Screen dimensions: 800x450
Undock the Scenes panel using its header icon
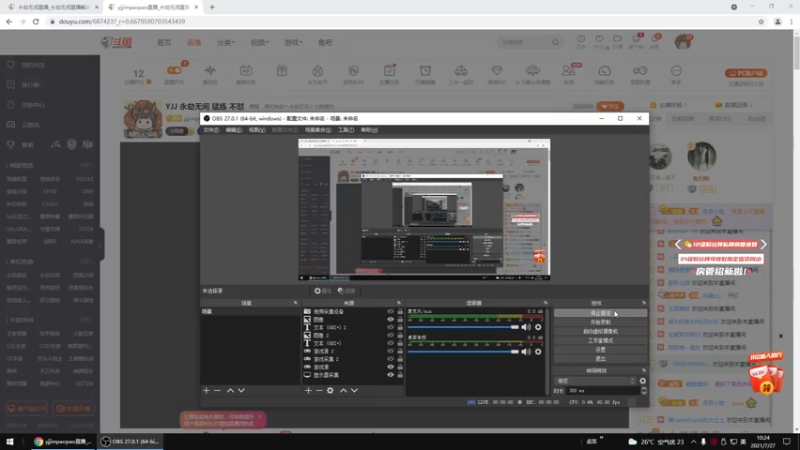(x=295, y=303)
